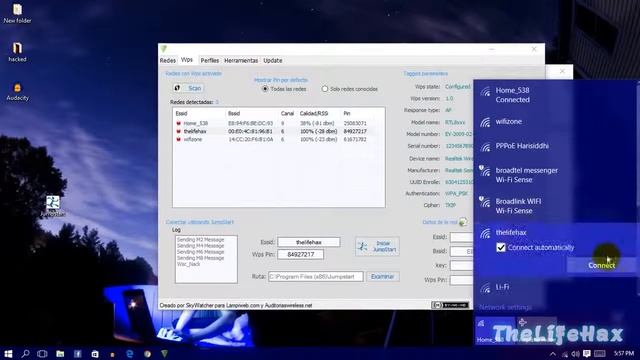This screenshot has height=360, width=640.
Task: Select wifizone network in Wi-Fi flyout
Action: (555, 122)
